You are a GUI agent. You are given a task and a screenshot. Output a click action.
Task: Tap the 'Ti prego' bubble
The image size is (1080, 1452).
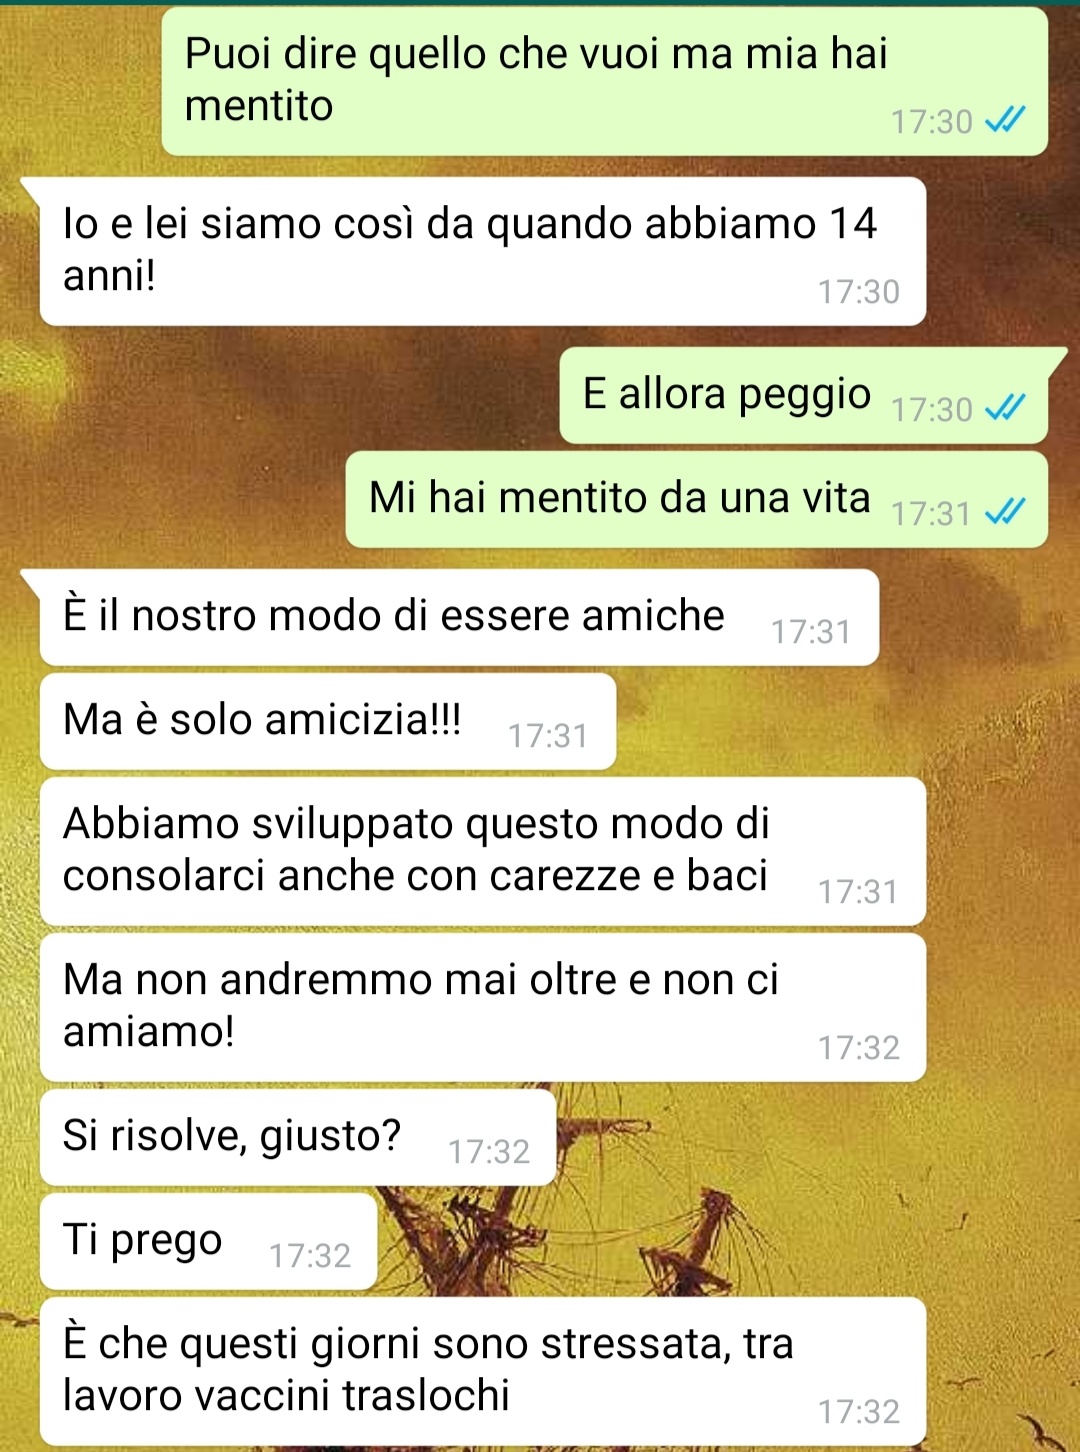point(209,1241)
